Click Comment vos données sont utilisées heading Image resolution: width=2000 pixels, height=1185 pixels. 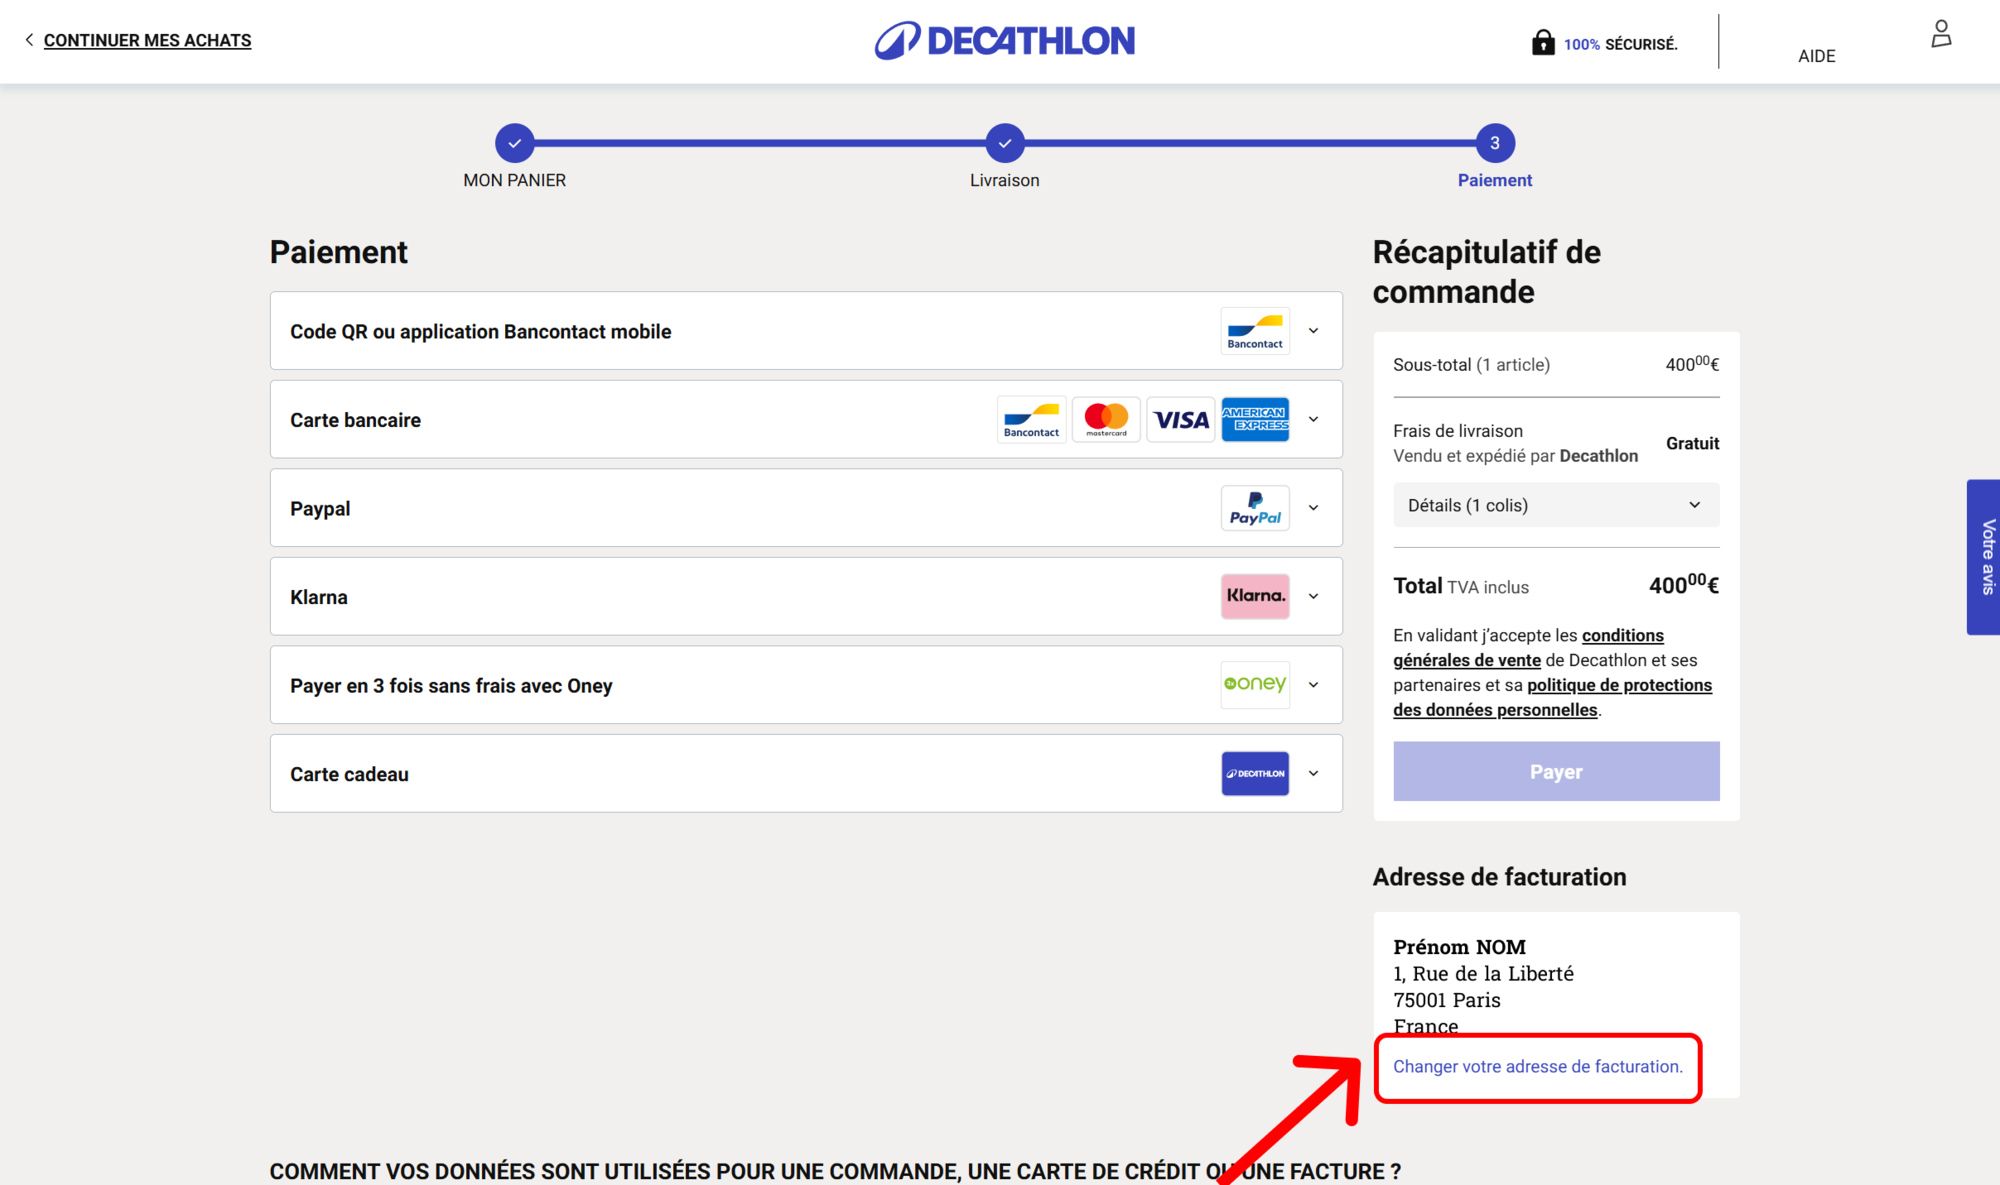coord(835,1171)
